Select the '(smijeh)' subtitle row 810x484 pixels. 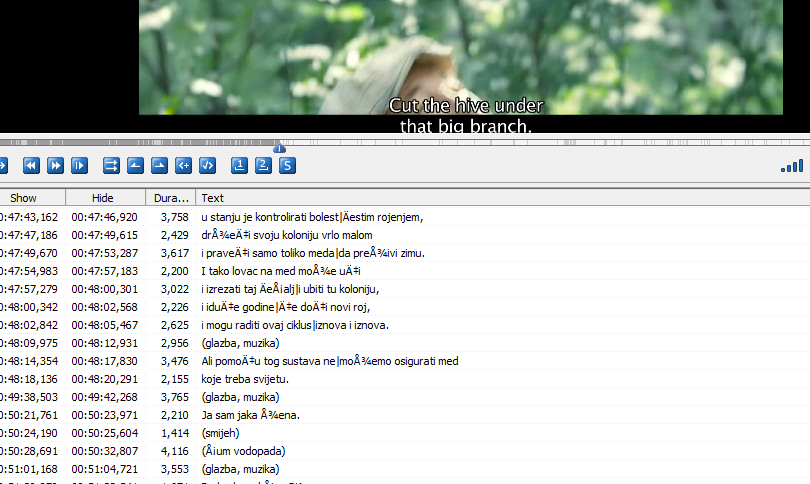405,433
